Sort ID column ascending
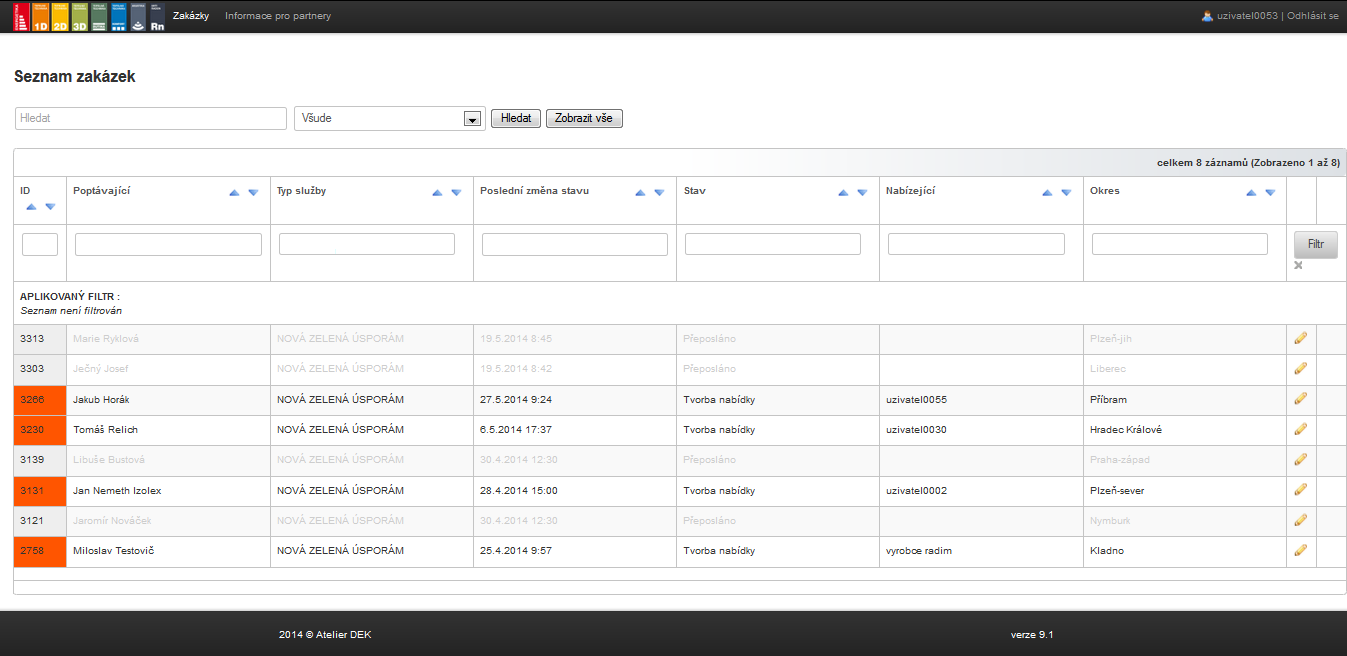The height and width of the screenshot is (656, 1347). tap(31, 207)
